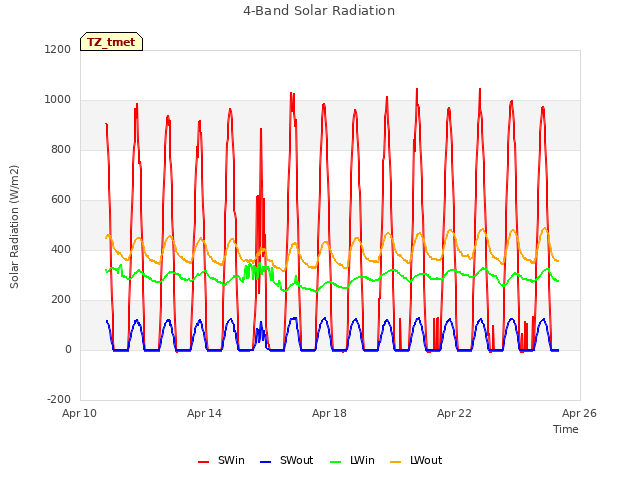The image size is (640, 480).
Task: Click the 'Apr 14' x-axis label
Action: [x=204, y=413]
